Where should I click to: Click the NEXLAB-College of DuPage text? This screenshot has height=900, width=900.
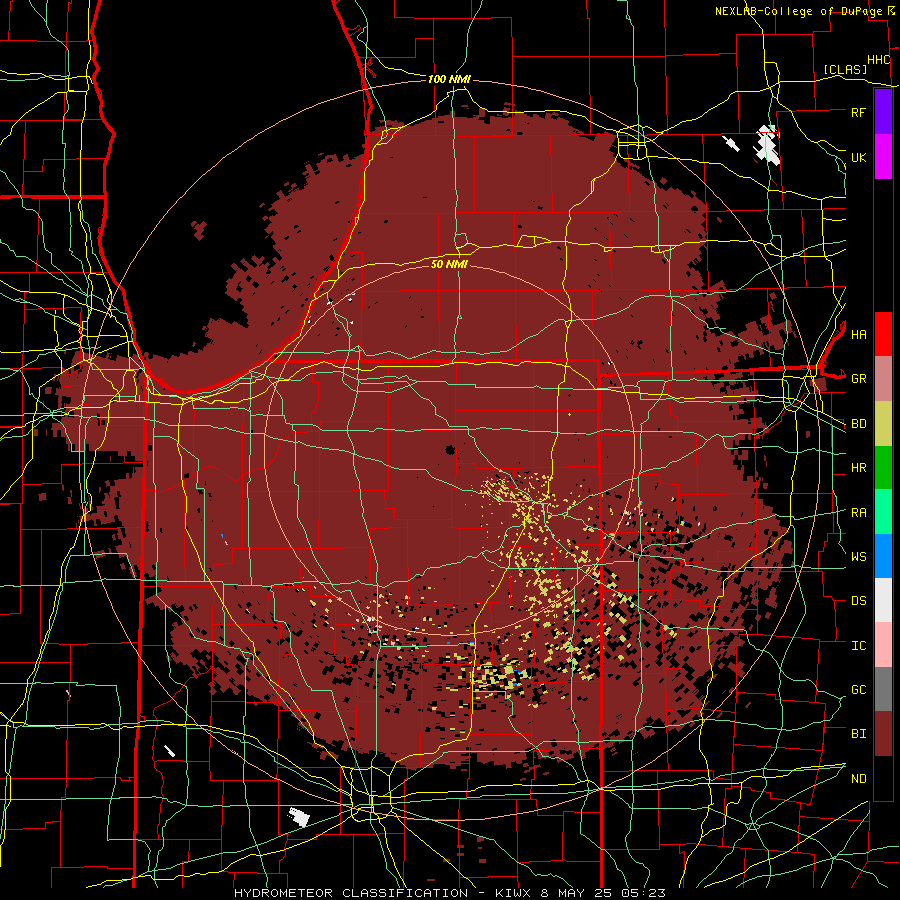pos(800,11)
